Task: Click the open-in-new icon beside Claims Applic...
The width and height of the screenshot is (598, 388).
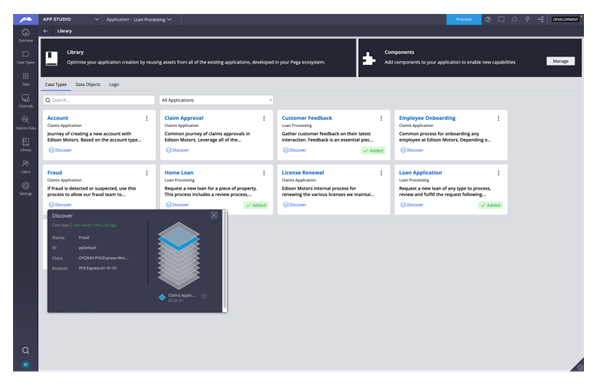Action: [204, 296]
